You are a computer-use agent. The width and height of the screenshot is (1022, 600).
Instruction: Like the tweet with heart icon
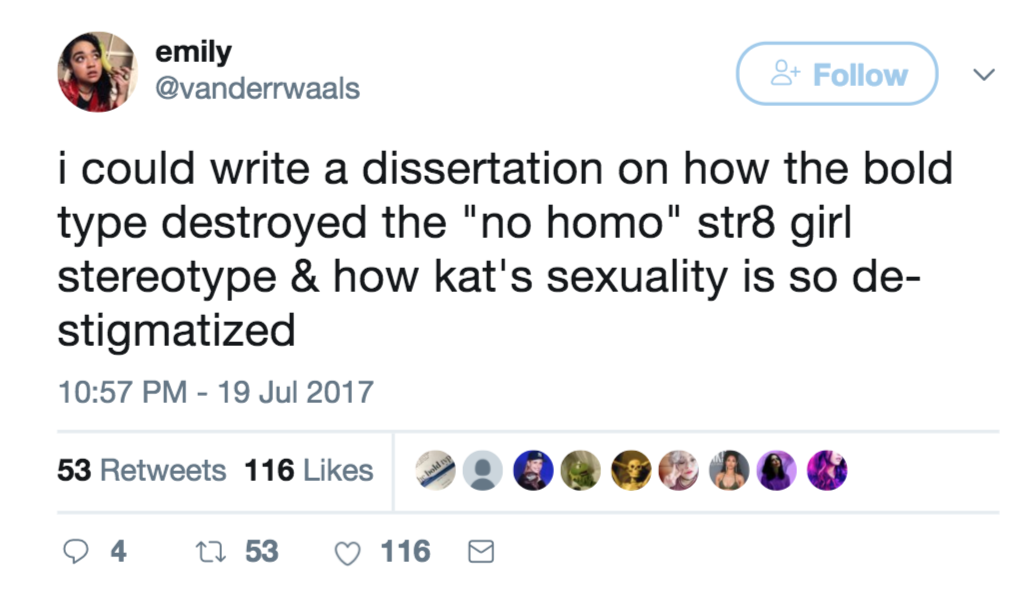(x=347, y=552)
